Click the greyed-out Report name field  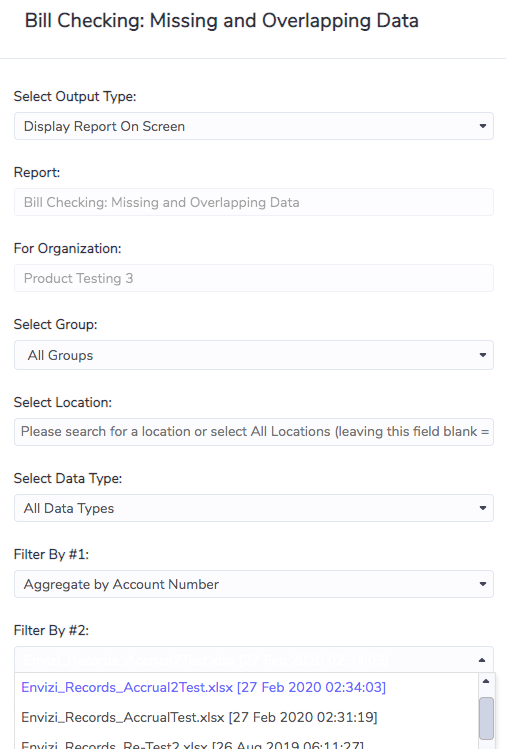254,202
